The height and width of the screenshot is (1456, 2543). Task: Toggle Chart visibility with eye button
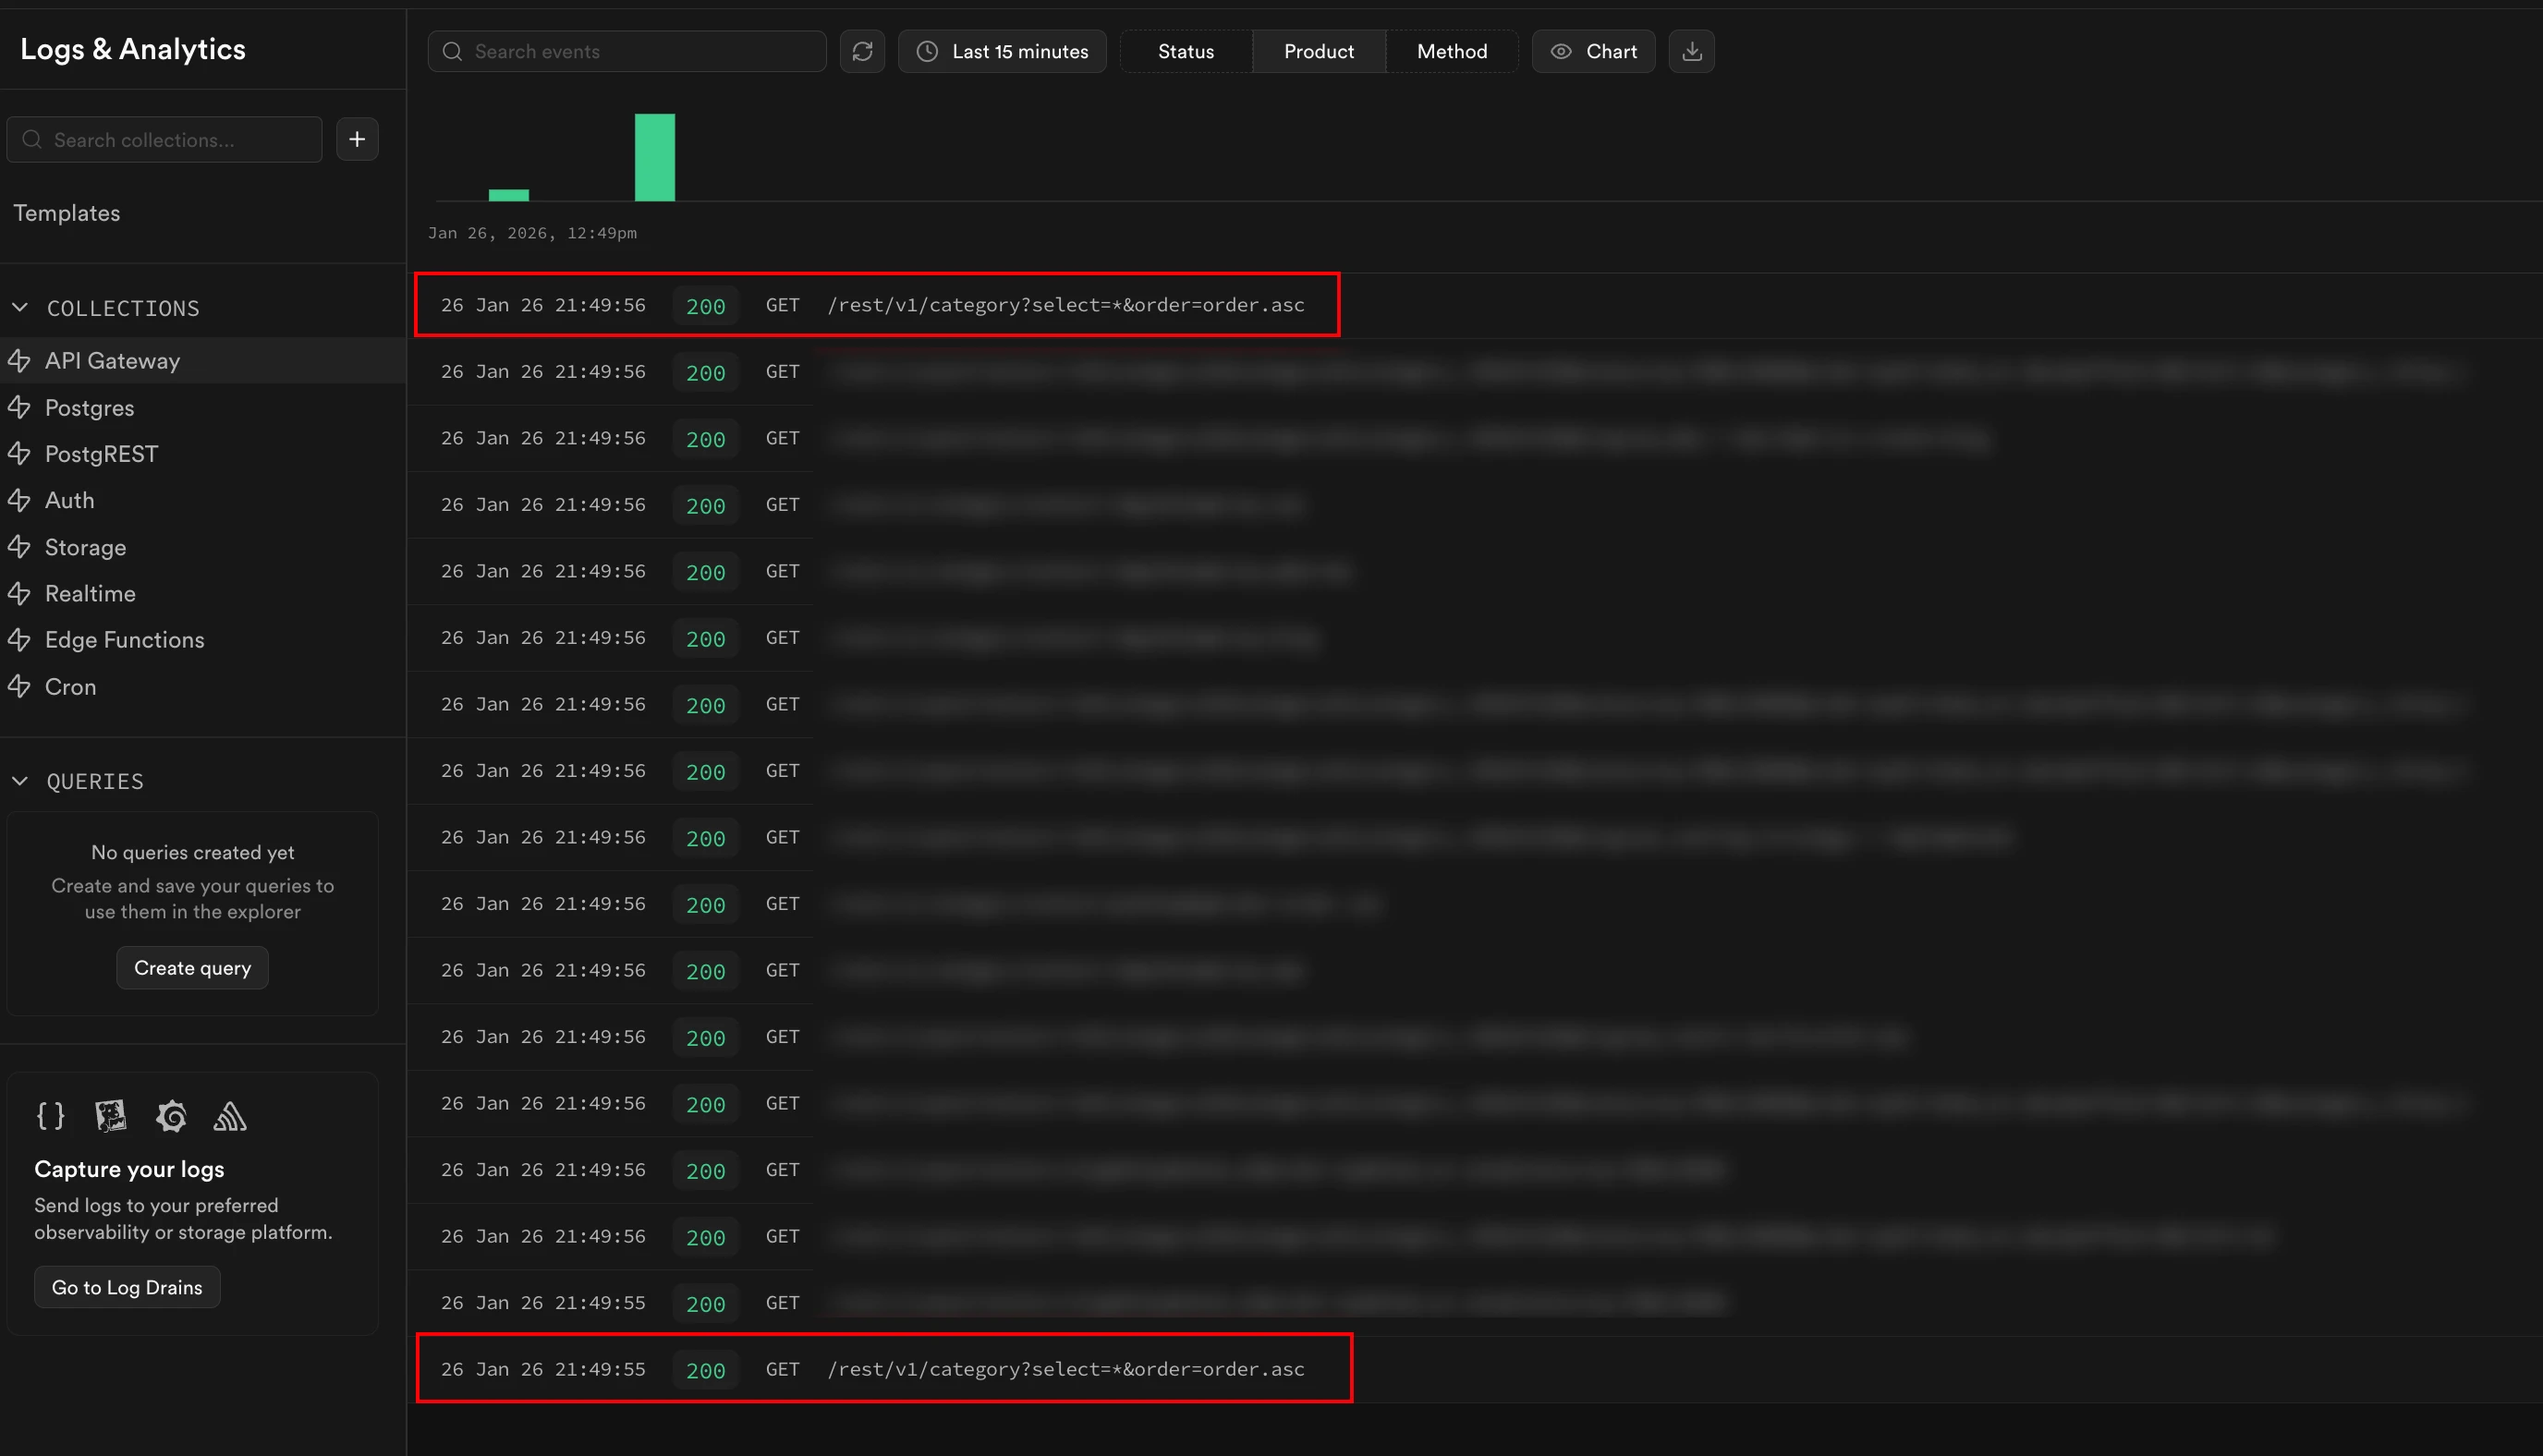1593,51
